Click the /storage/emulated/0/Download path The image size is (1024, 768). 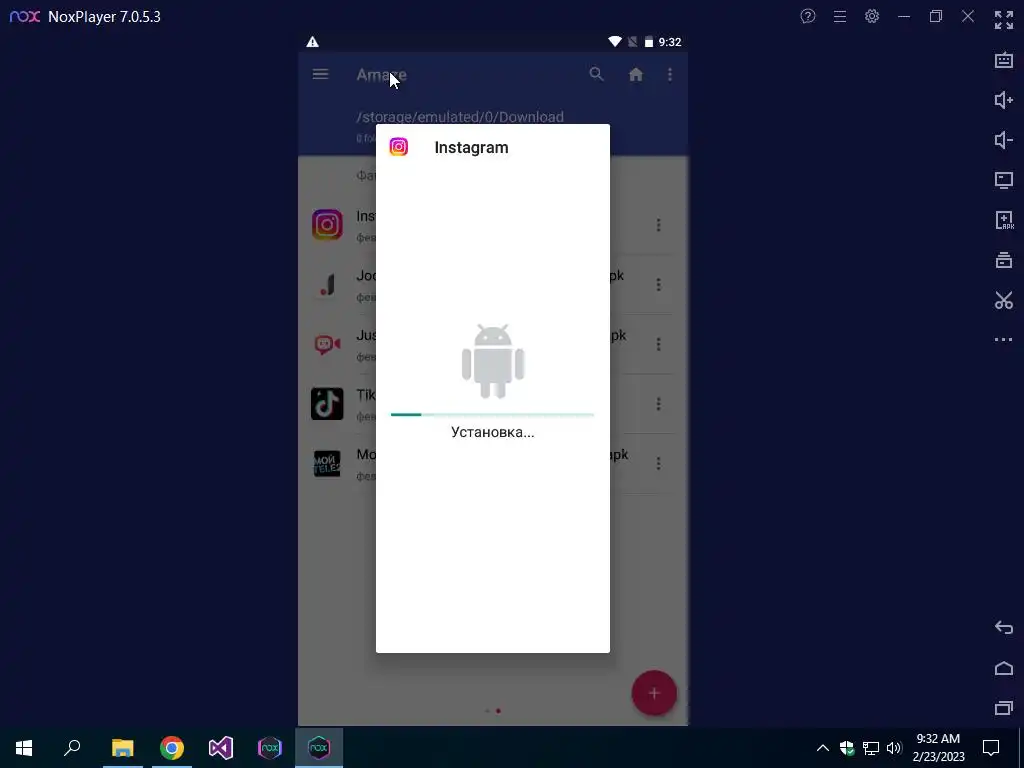(460, 117)
